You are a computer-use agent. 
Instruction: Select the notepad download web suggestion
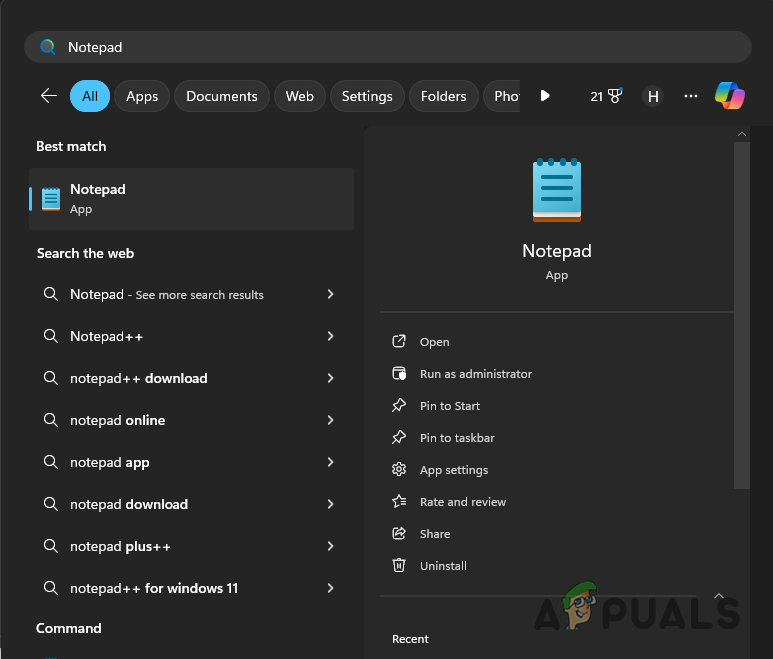pos(191,504)
